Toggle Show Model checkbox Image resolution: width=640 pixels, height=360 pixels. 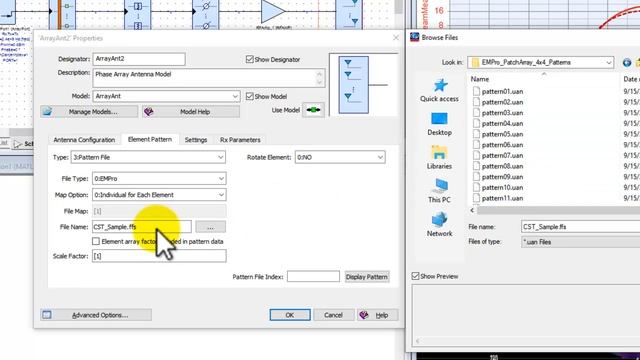[x=250, y=96]
